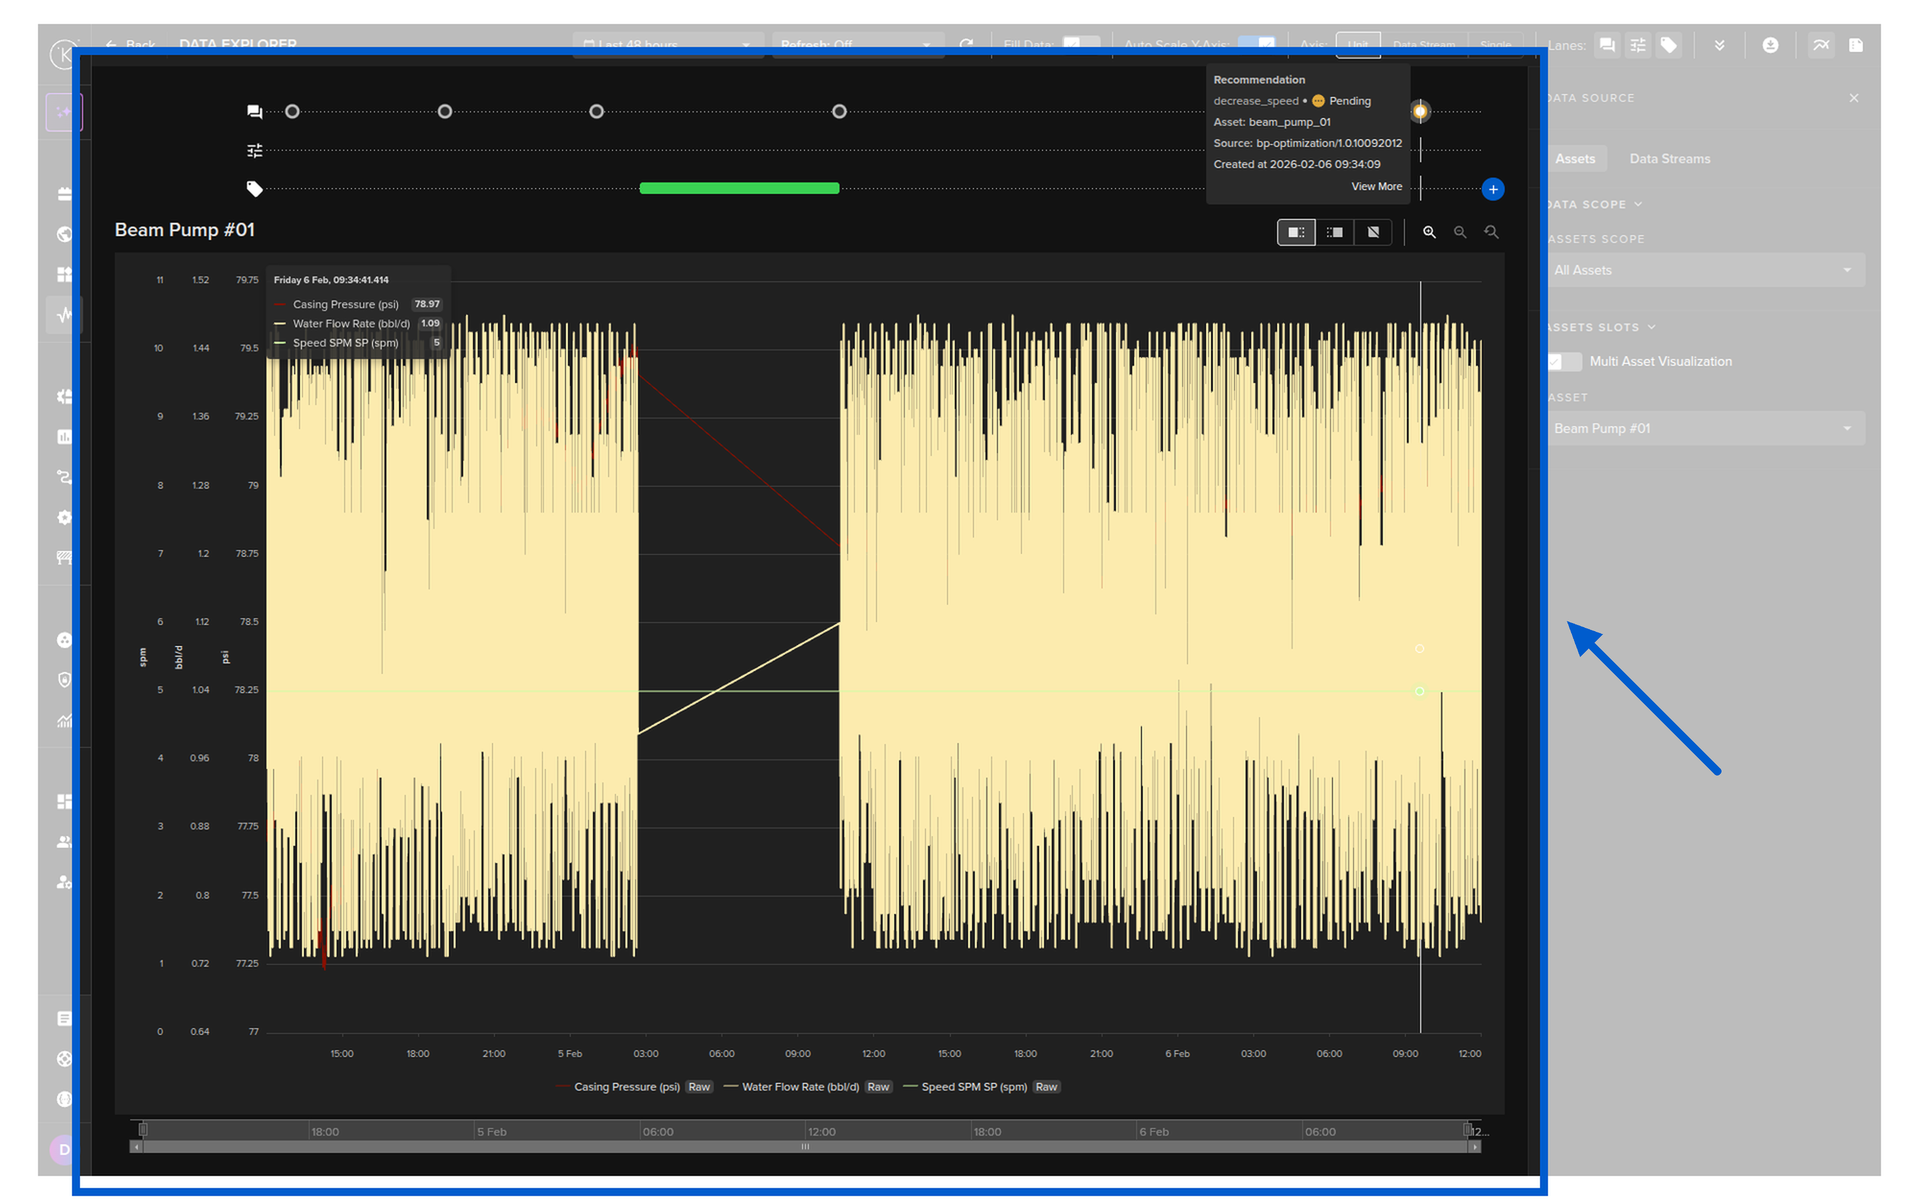1920x1200 pixels.
Task: Toggle the Auto Scale Y-Axis switch
Action: 1256,43
